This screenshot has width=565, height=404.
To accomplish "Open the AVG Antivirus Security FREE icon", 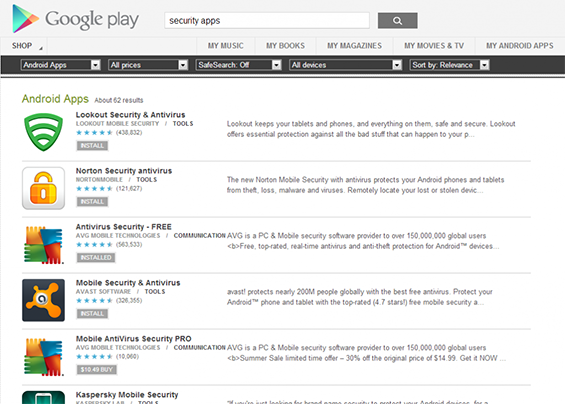I will [x=44, y=245].
